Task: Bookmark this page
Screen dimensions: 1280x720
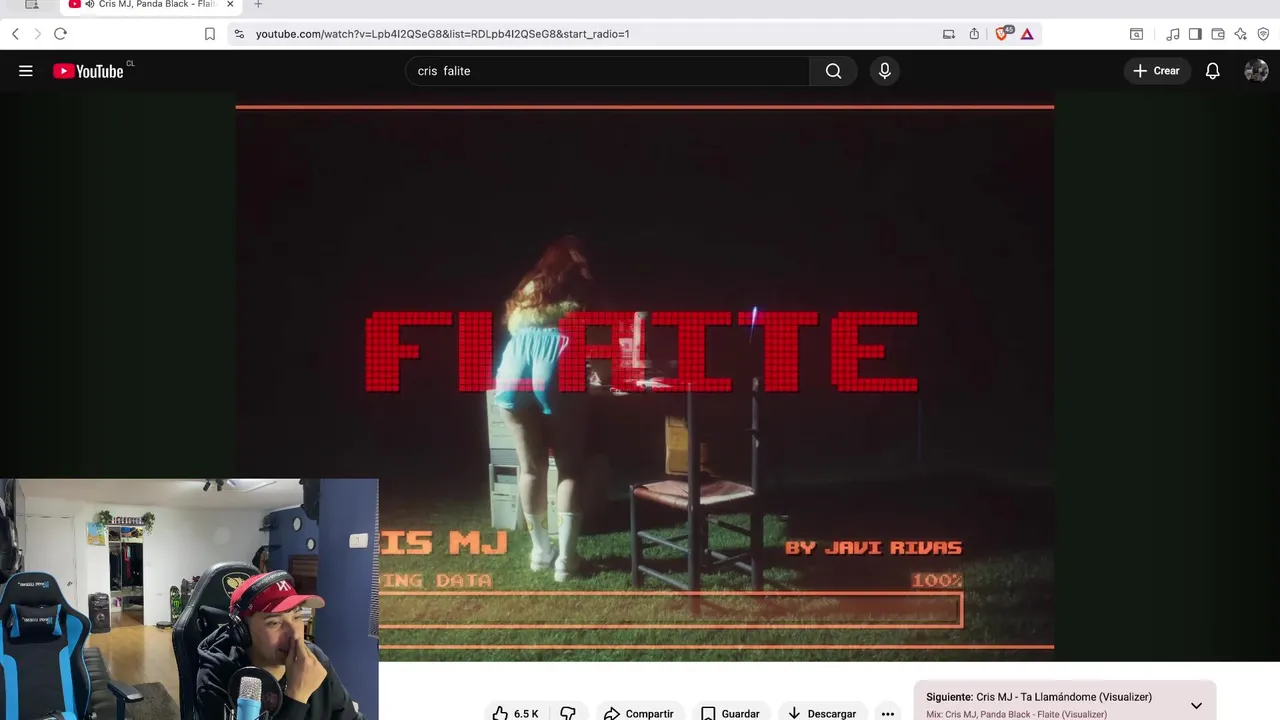Action: click(x=209, y=34)
